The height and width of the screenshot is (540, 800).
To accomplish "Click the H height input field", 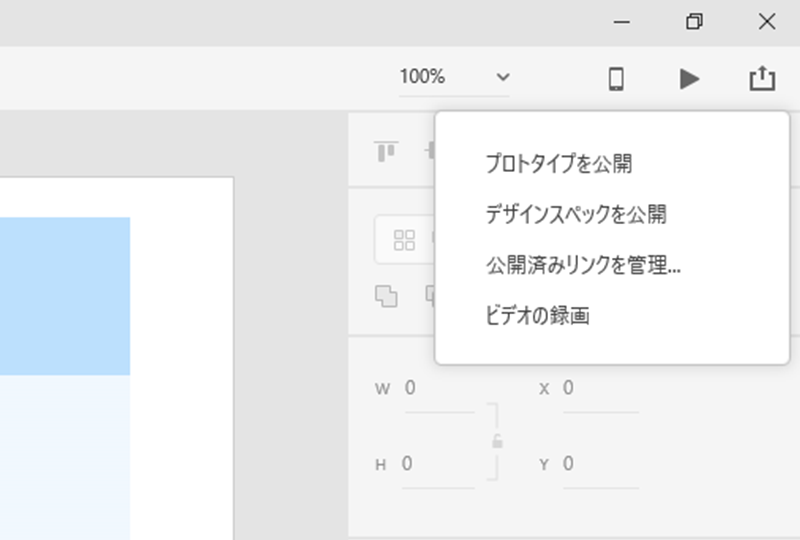I will [x=438, y=464].
